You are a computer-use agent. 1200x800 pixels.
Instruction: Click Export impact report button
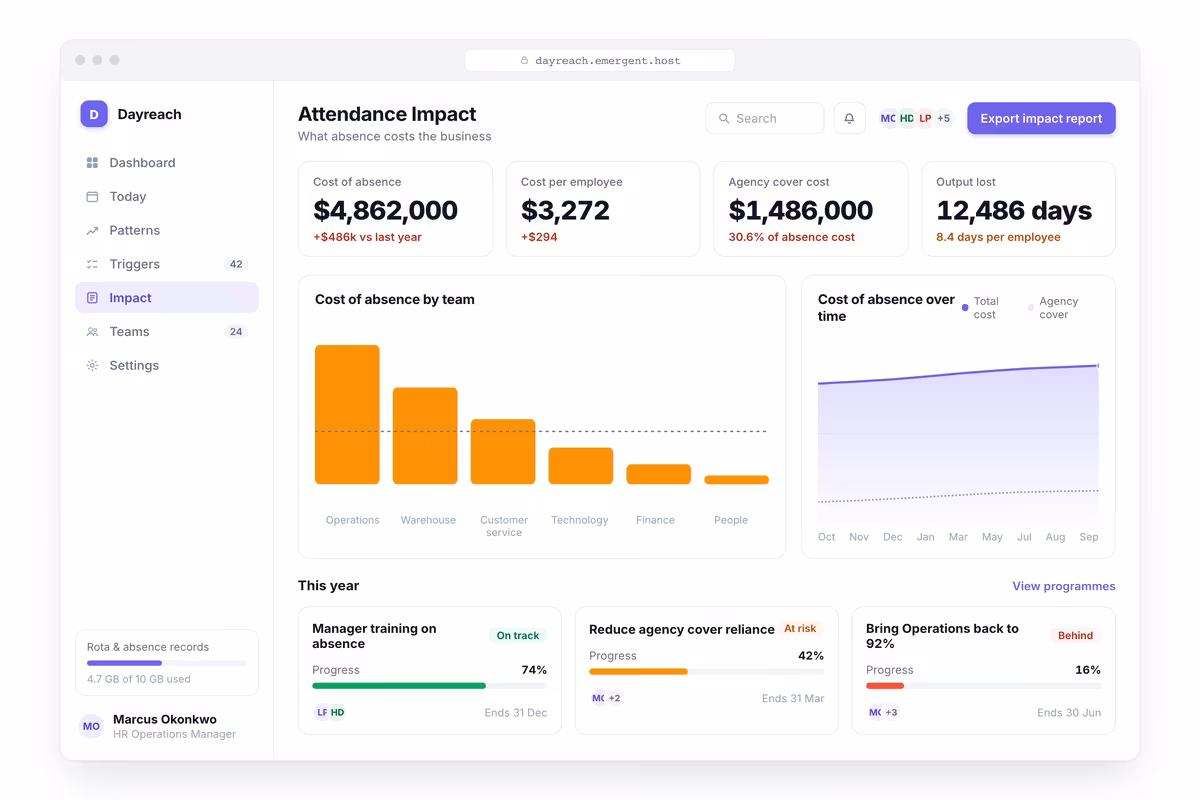[1041, 118]
